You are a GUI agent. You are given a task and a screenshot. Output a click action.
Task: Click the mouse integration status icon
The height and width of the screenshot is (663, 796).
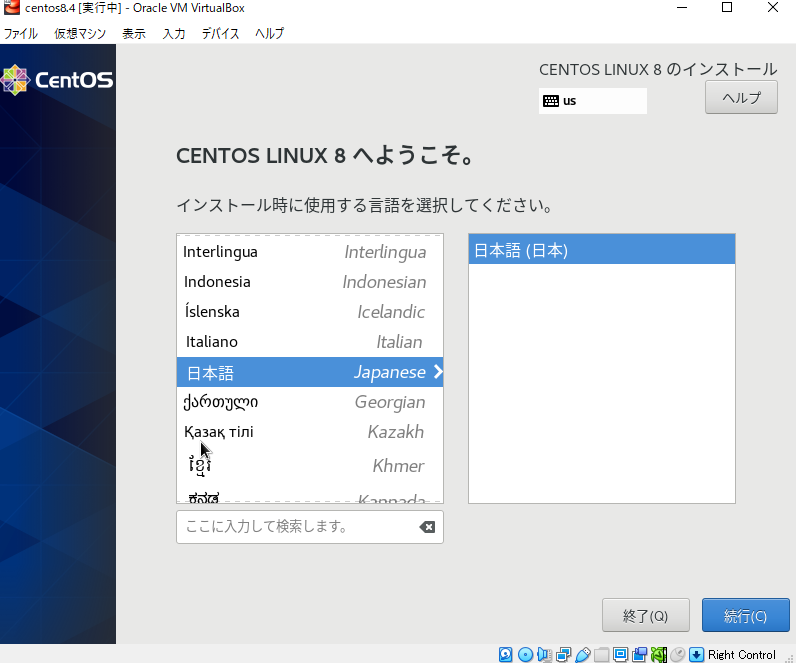pyautogui.click(x=677, y=654)
